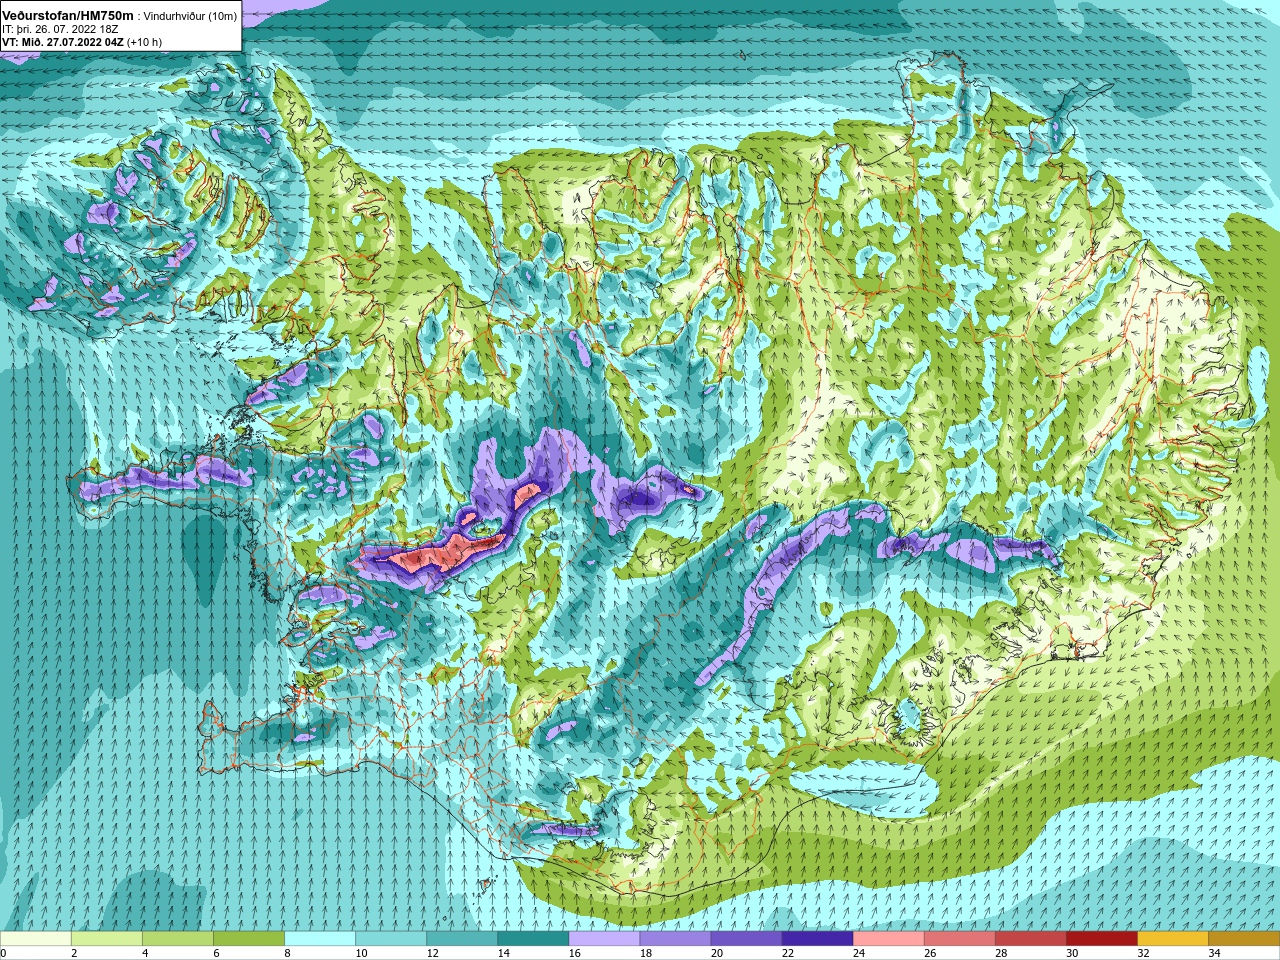Image resolution: width=1280 pixels, height=960 pixels.
Task: Choose the 6–8 dark green legend swatch
Action: 249,939
